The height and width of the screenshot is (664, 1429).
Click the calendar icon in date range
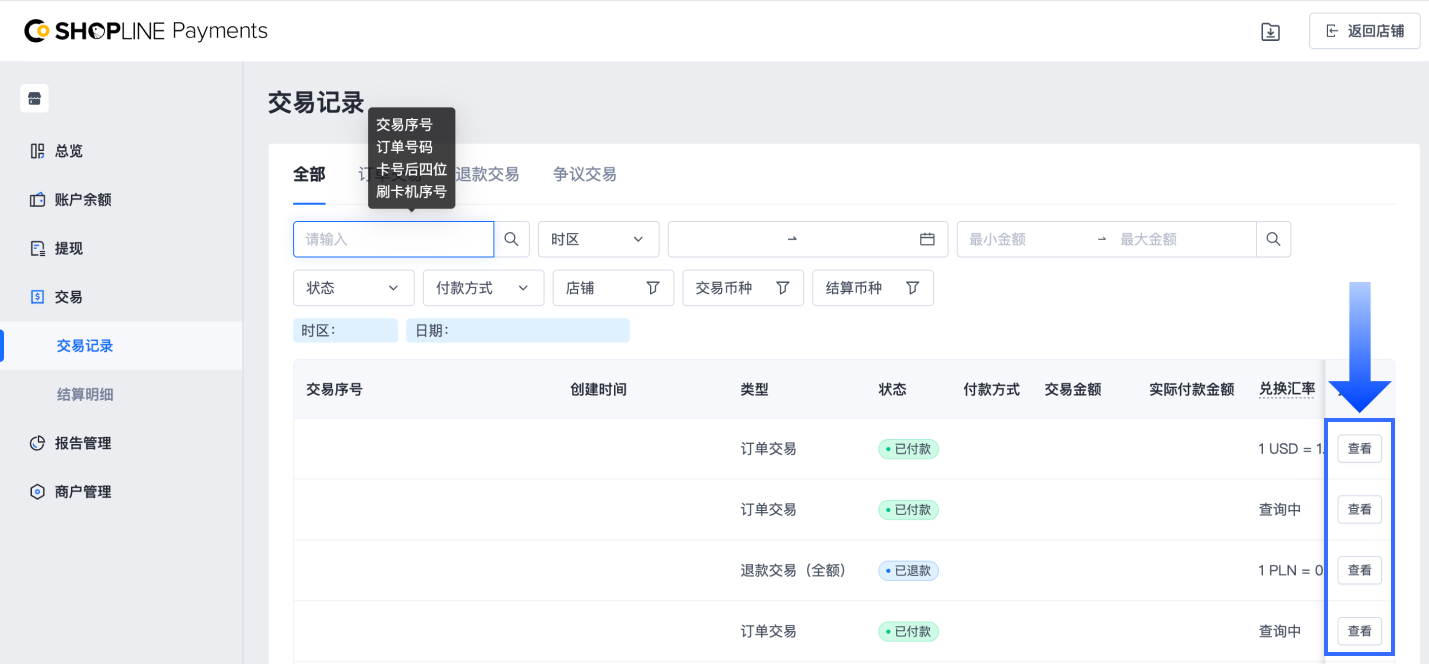[x=927, y=239]
